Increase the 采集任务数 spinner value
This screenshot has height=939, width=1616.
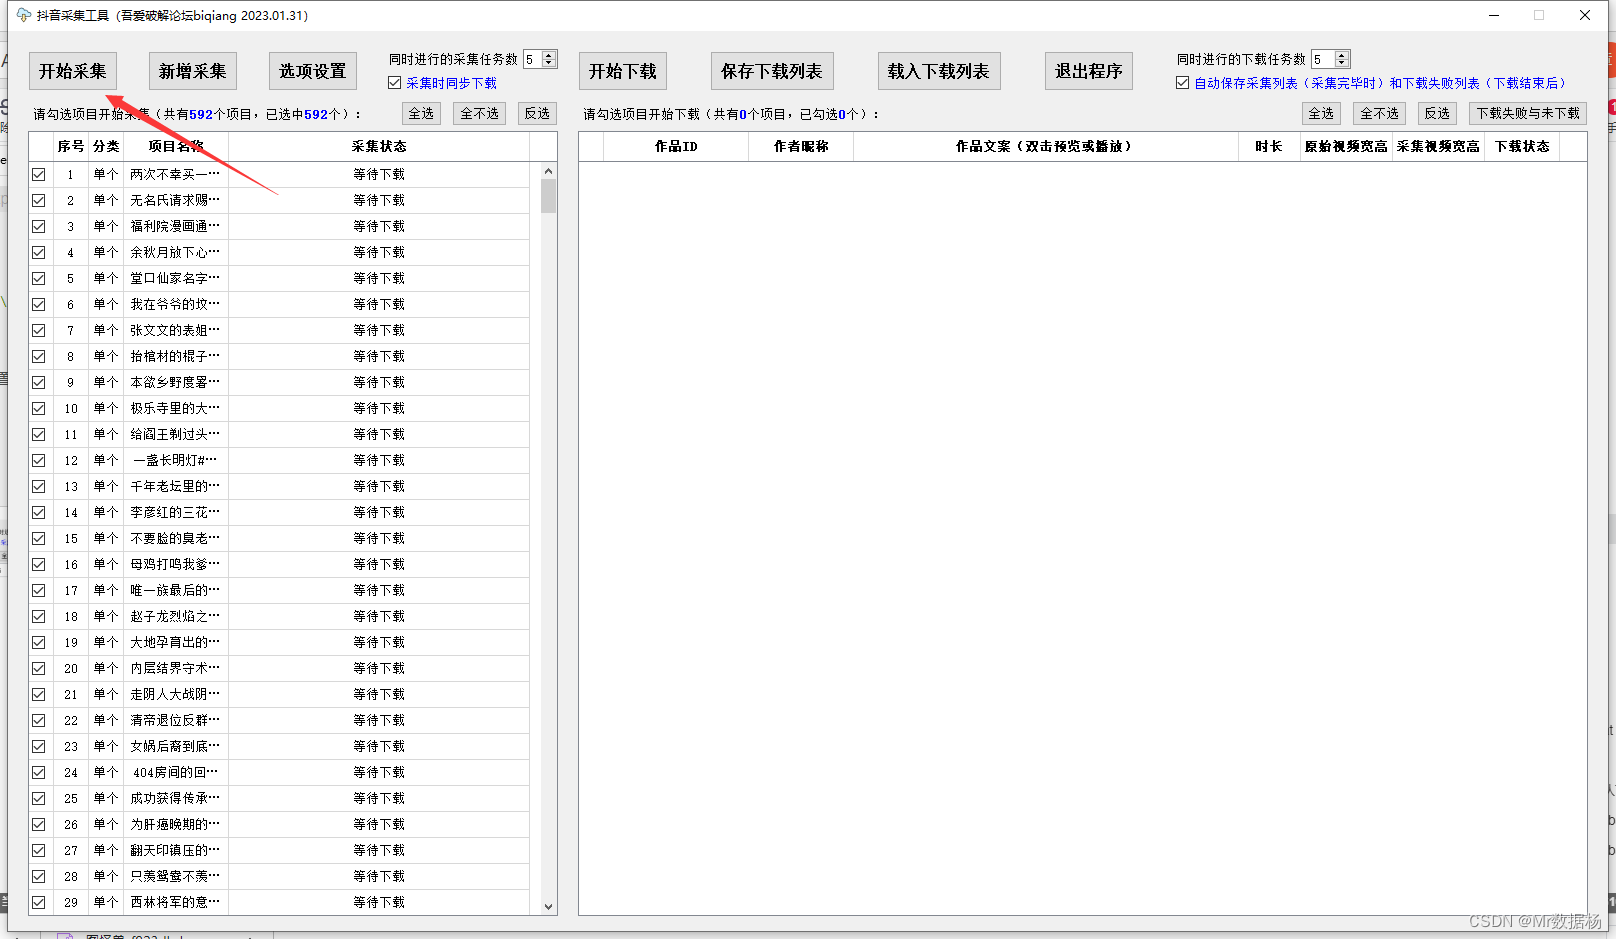[549, 55]
